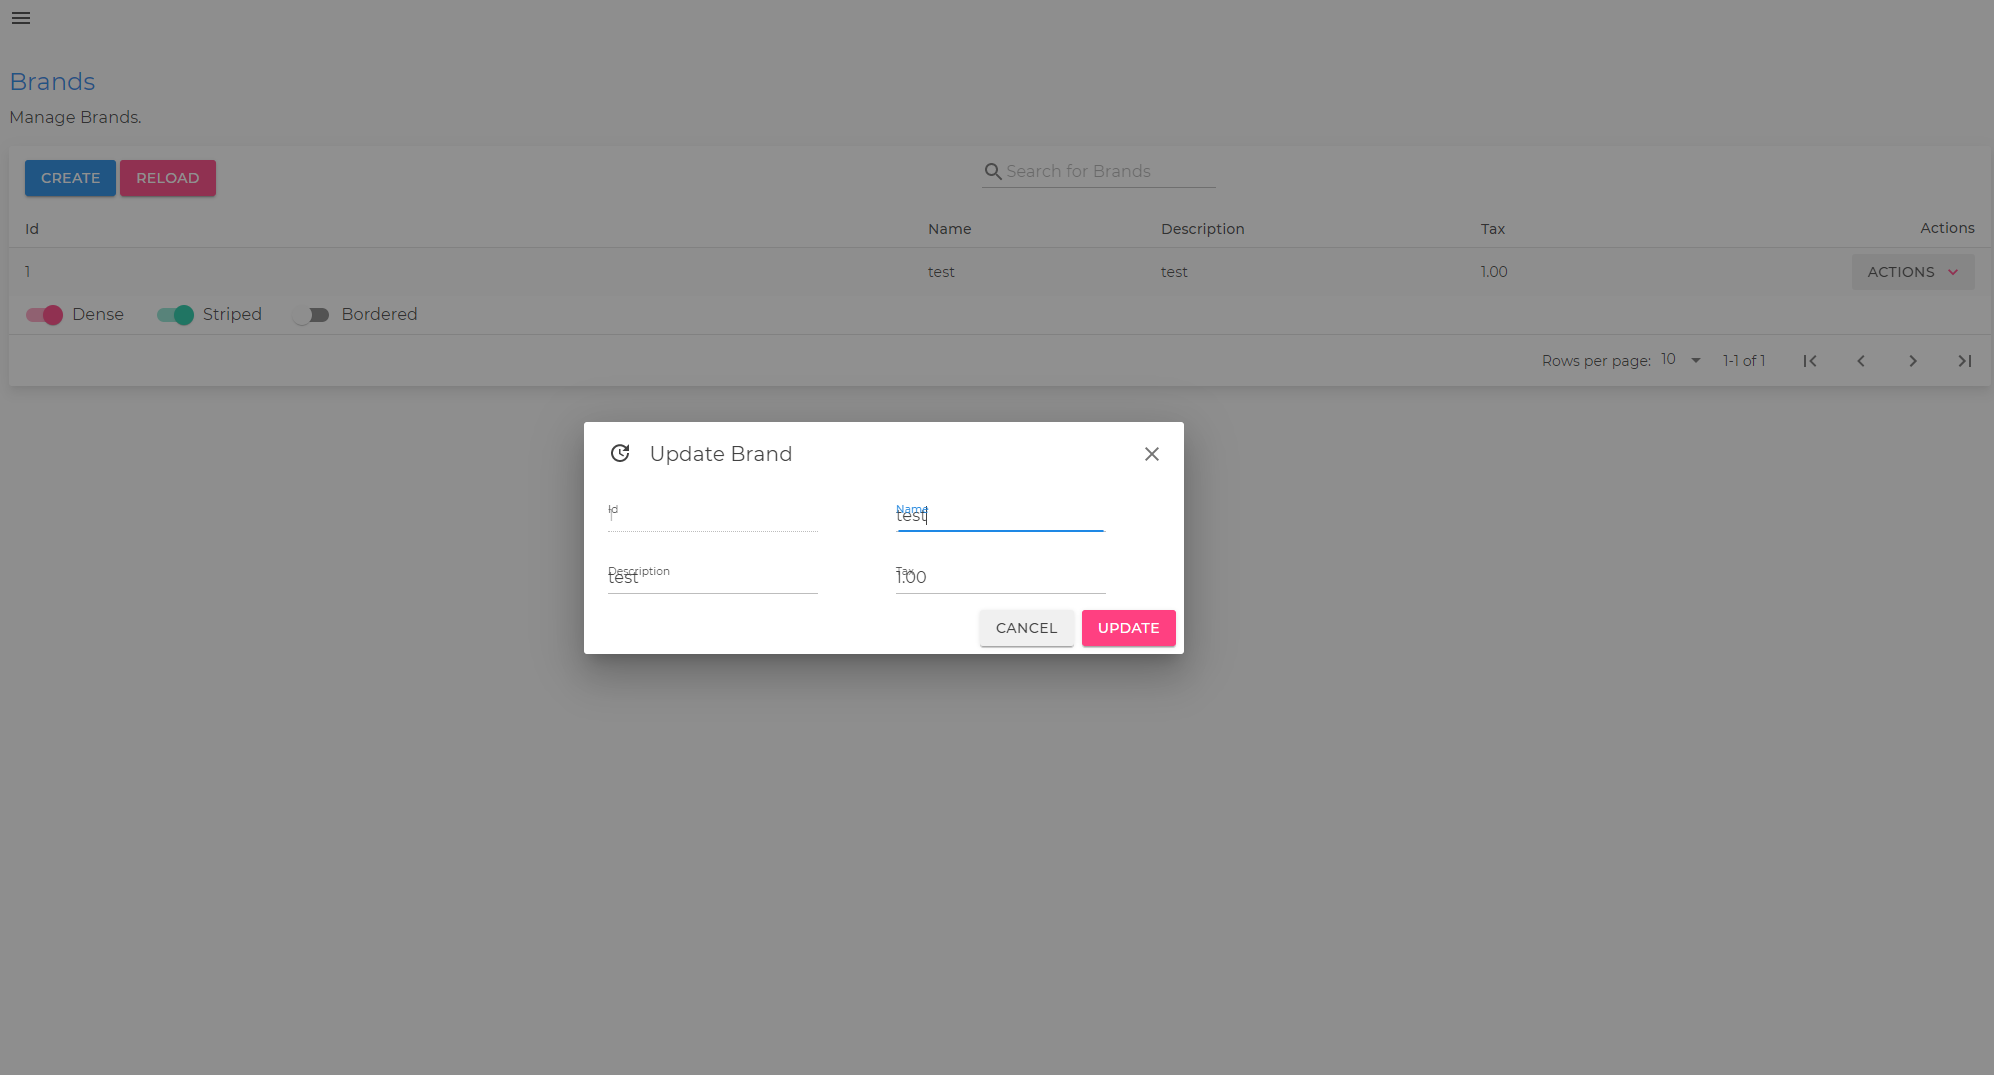Screen dimensions: 1994x1075
Task: Click the Name field in the dialog
Action: (1000, 518)
